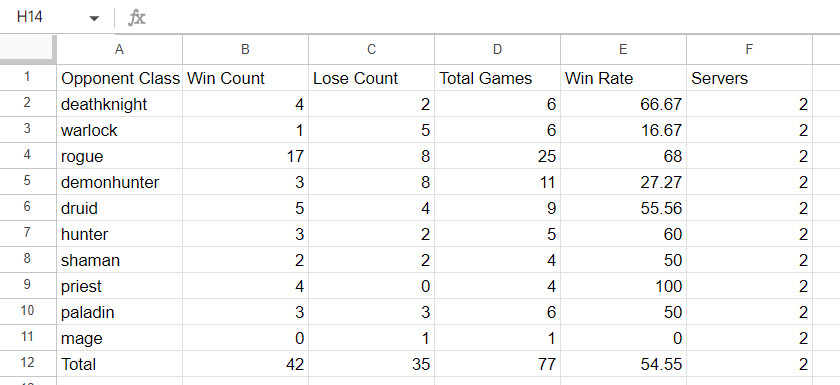The image size is (840, 385).
Task: Select the Opponent Class header cell
Action: point(119,78)
